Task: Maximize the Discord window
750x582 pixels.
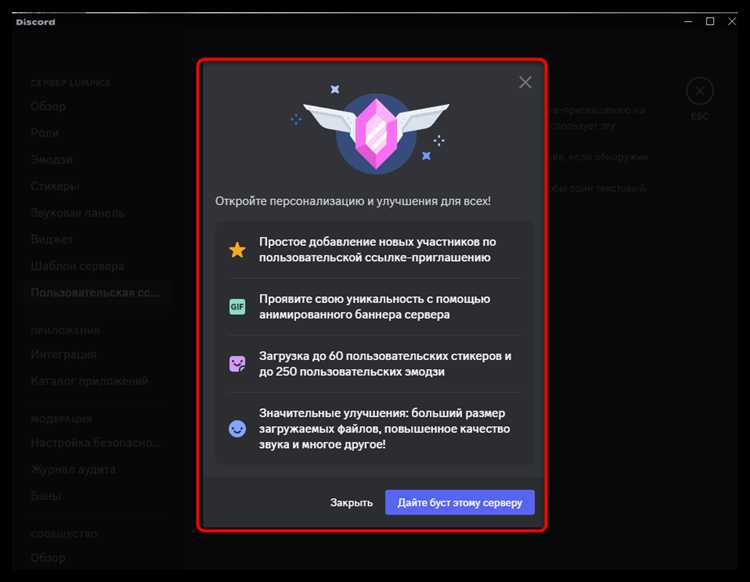Action: click(710, 22)
